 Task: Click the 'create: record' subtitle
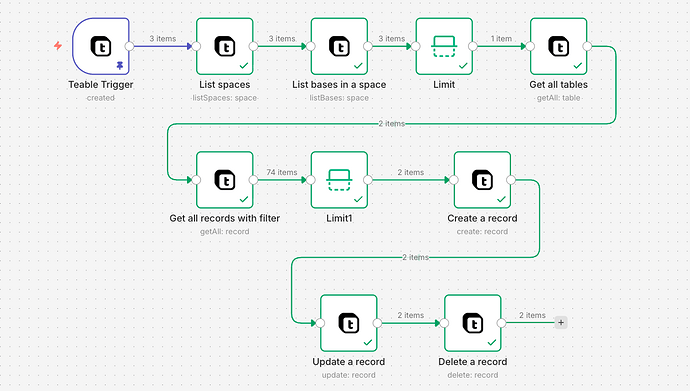[x=482, y=231]
